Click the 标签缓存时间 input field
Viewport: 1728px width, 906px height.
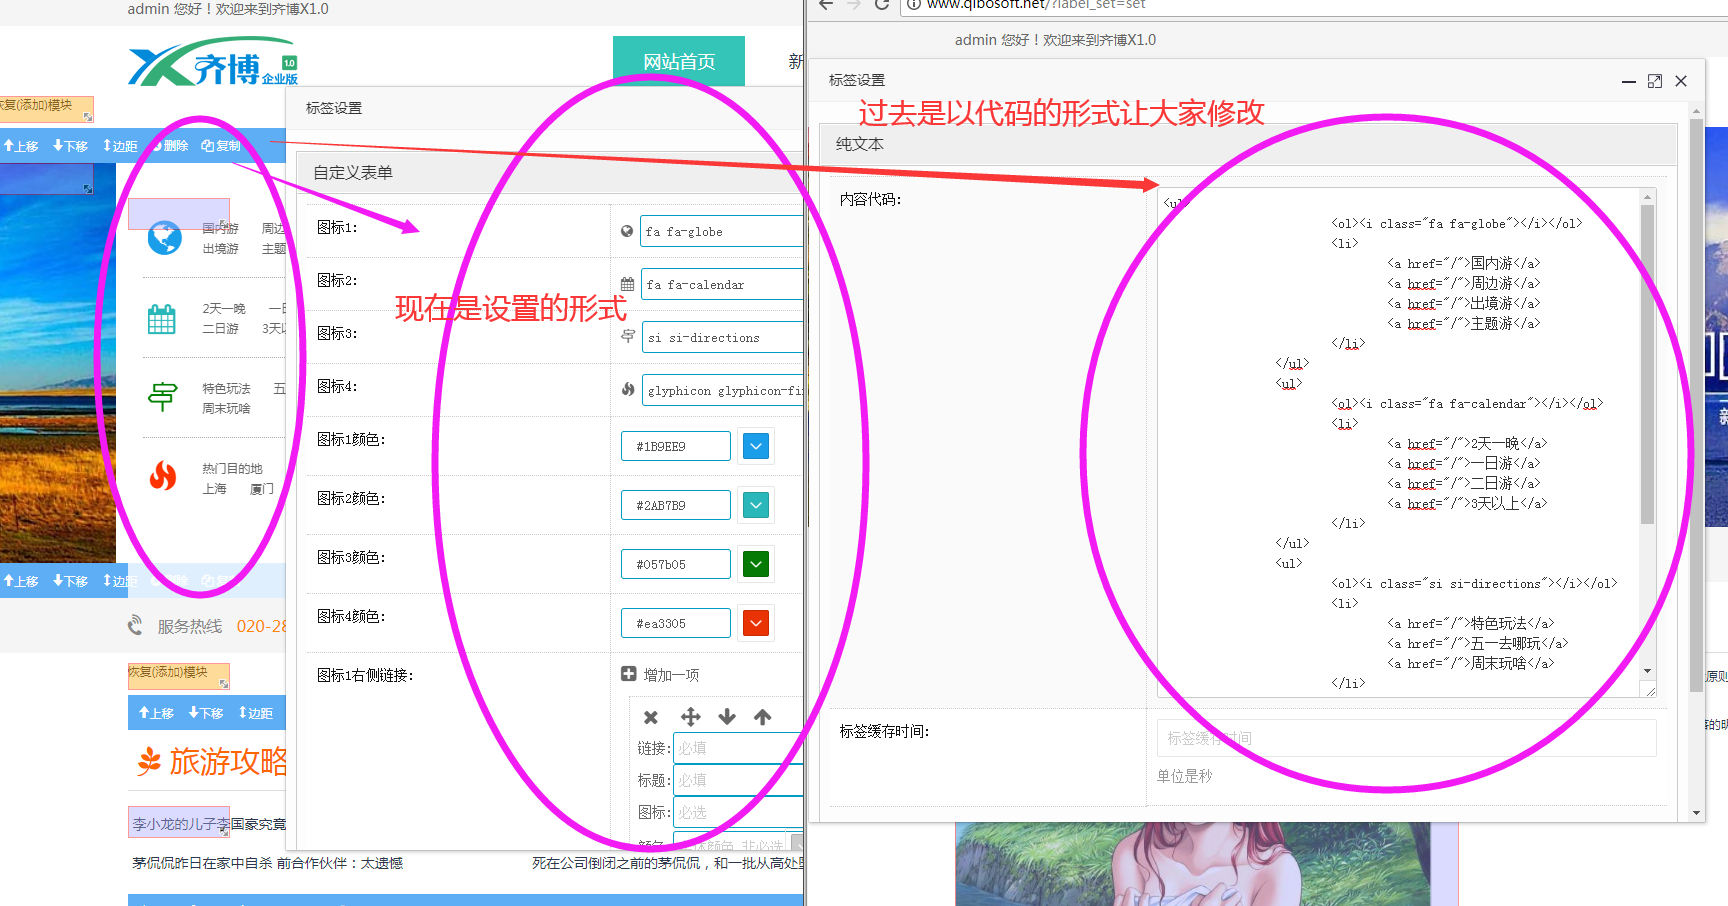pyautogui.click(x=1406, y=738)
